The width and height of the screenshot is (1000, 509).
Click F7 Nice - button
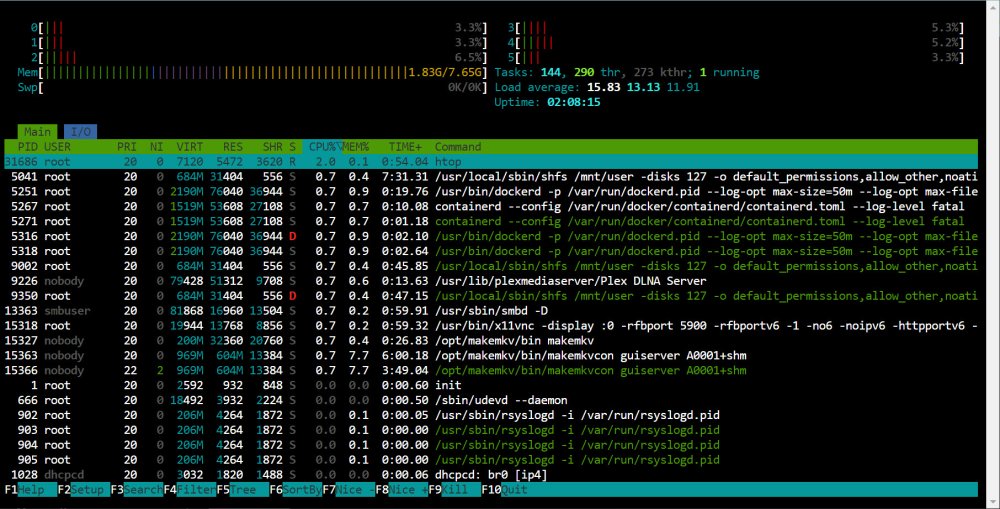click(x=348, y=490)
